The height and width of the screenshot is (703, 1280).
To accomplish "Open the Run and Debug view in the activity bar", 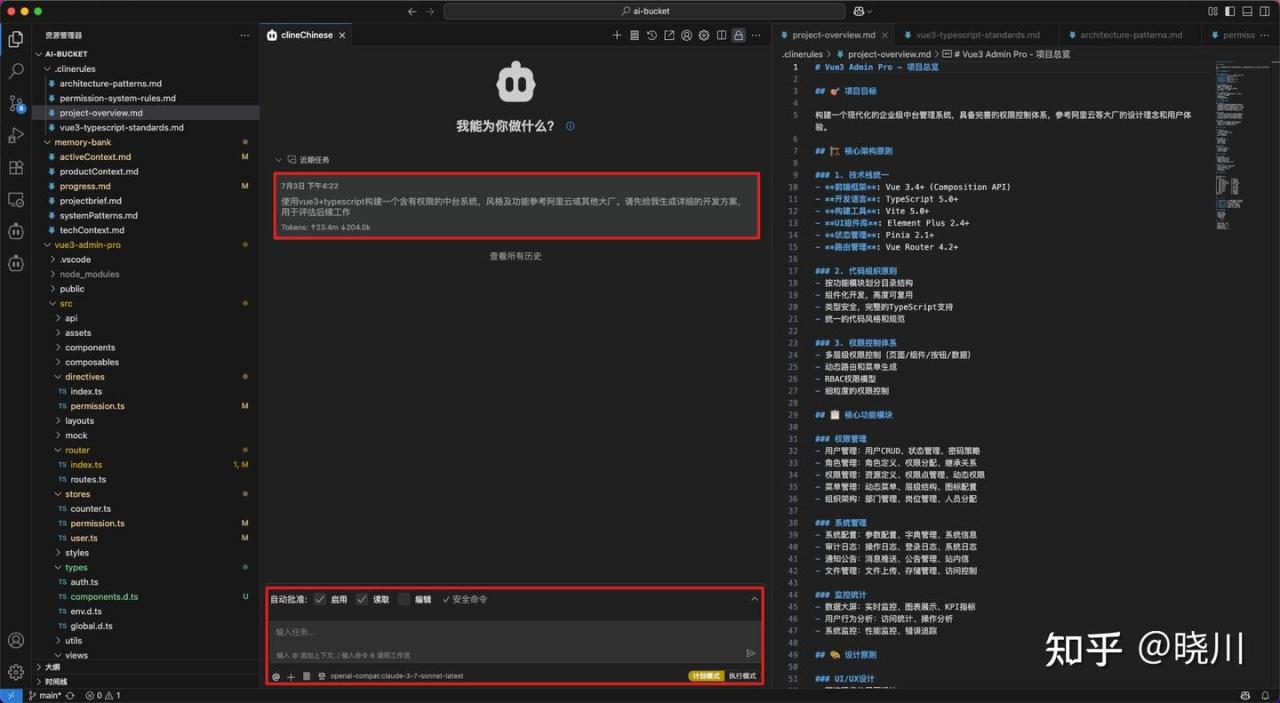I will click(x=16, y=135).
